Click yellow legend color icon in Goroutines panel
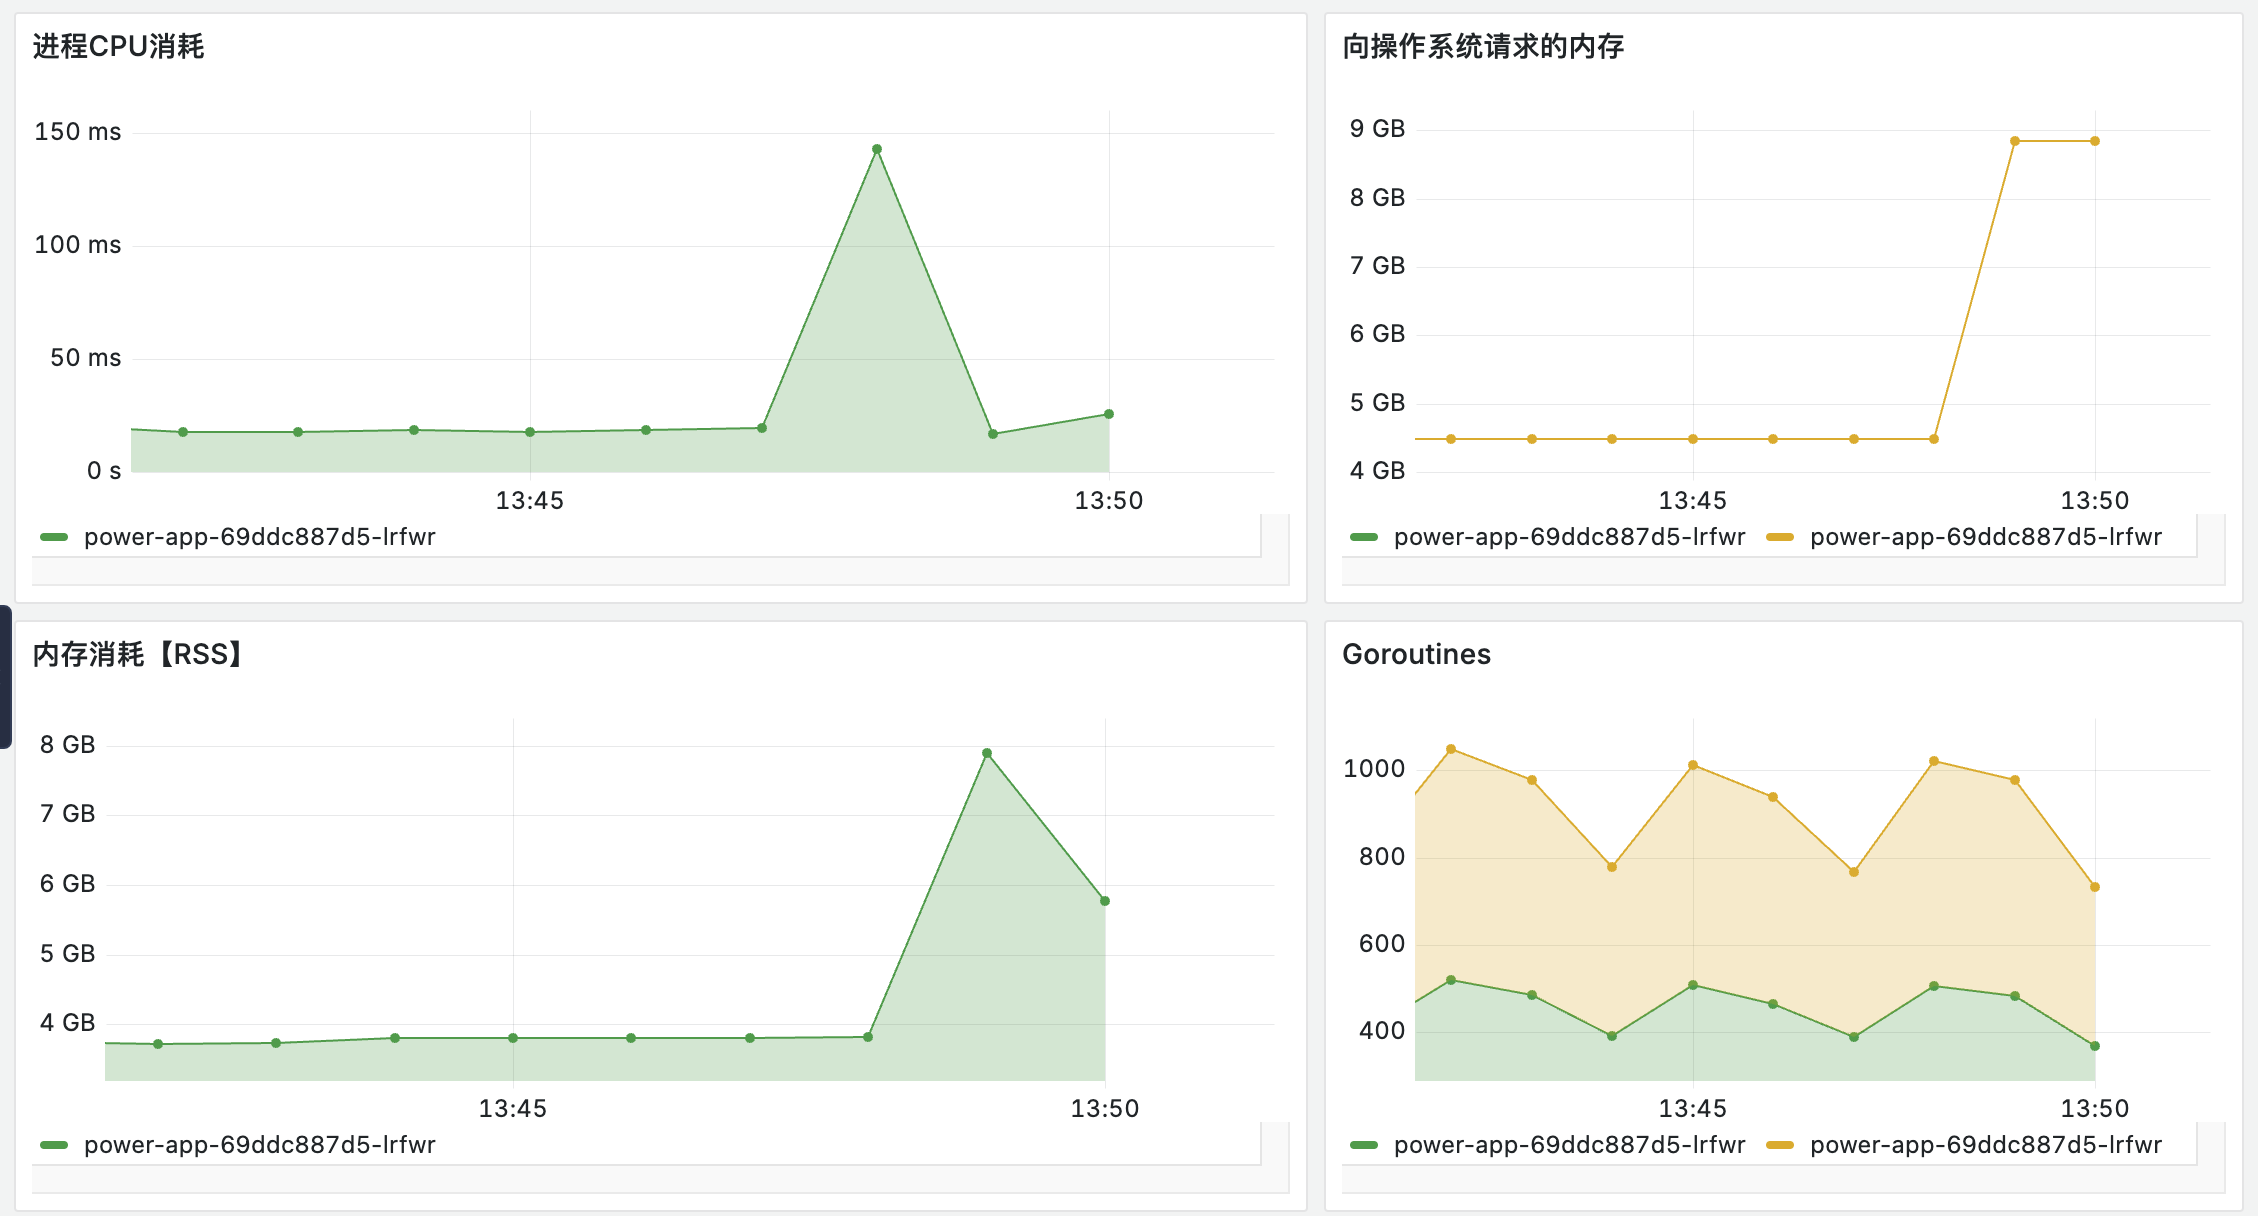 point(1780,1145)
